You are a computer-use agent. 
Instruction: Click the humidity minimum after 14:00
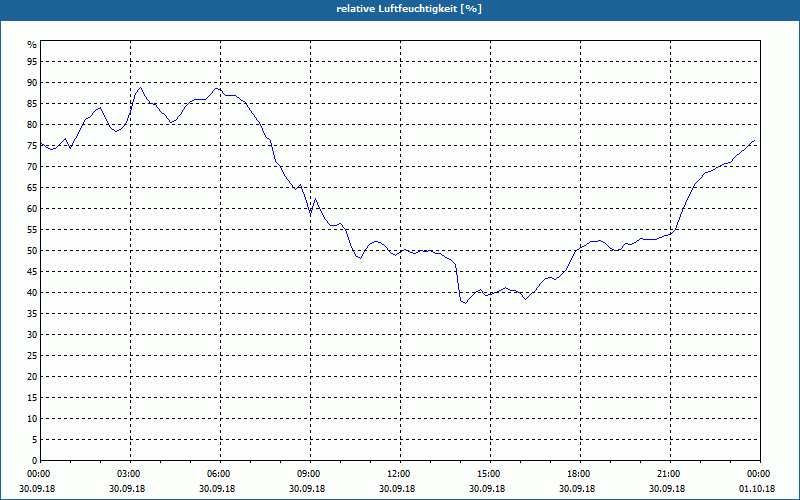click(x=465, y=303)
